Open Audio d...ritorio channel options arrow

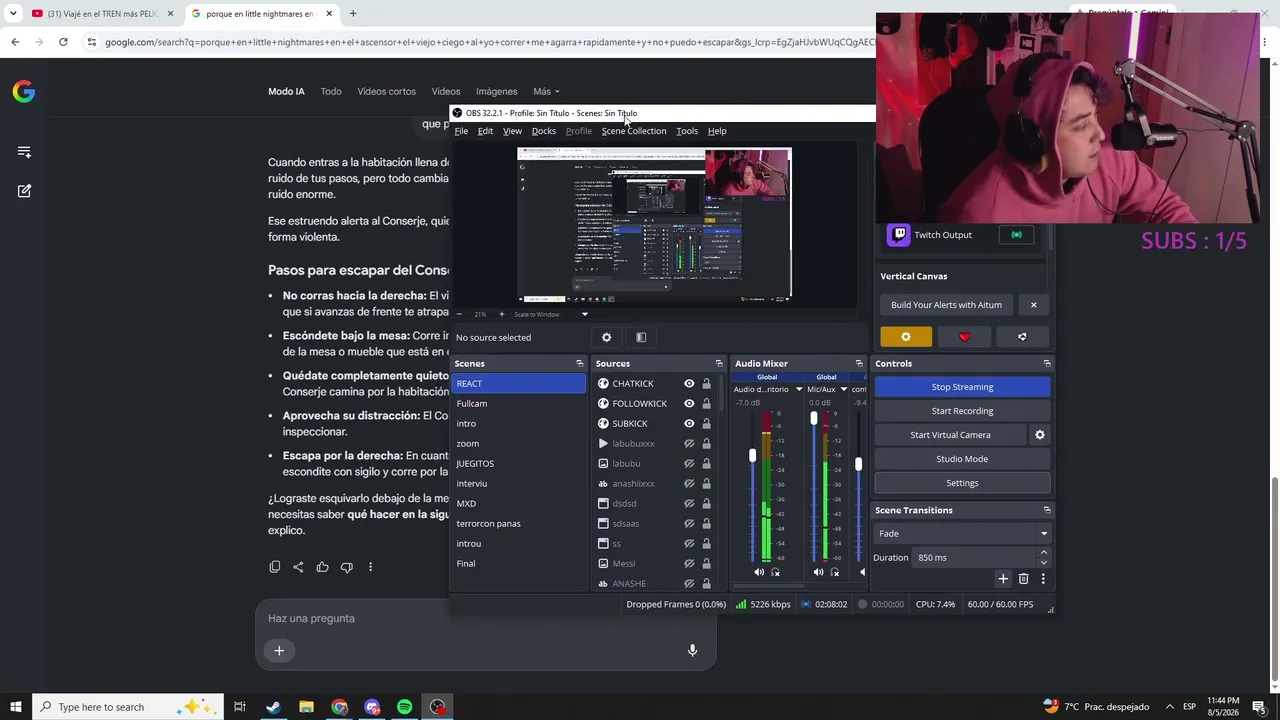(x=799, y=389)
